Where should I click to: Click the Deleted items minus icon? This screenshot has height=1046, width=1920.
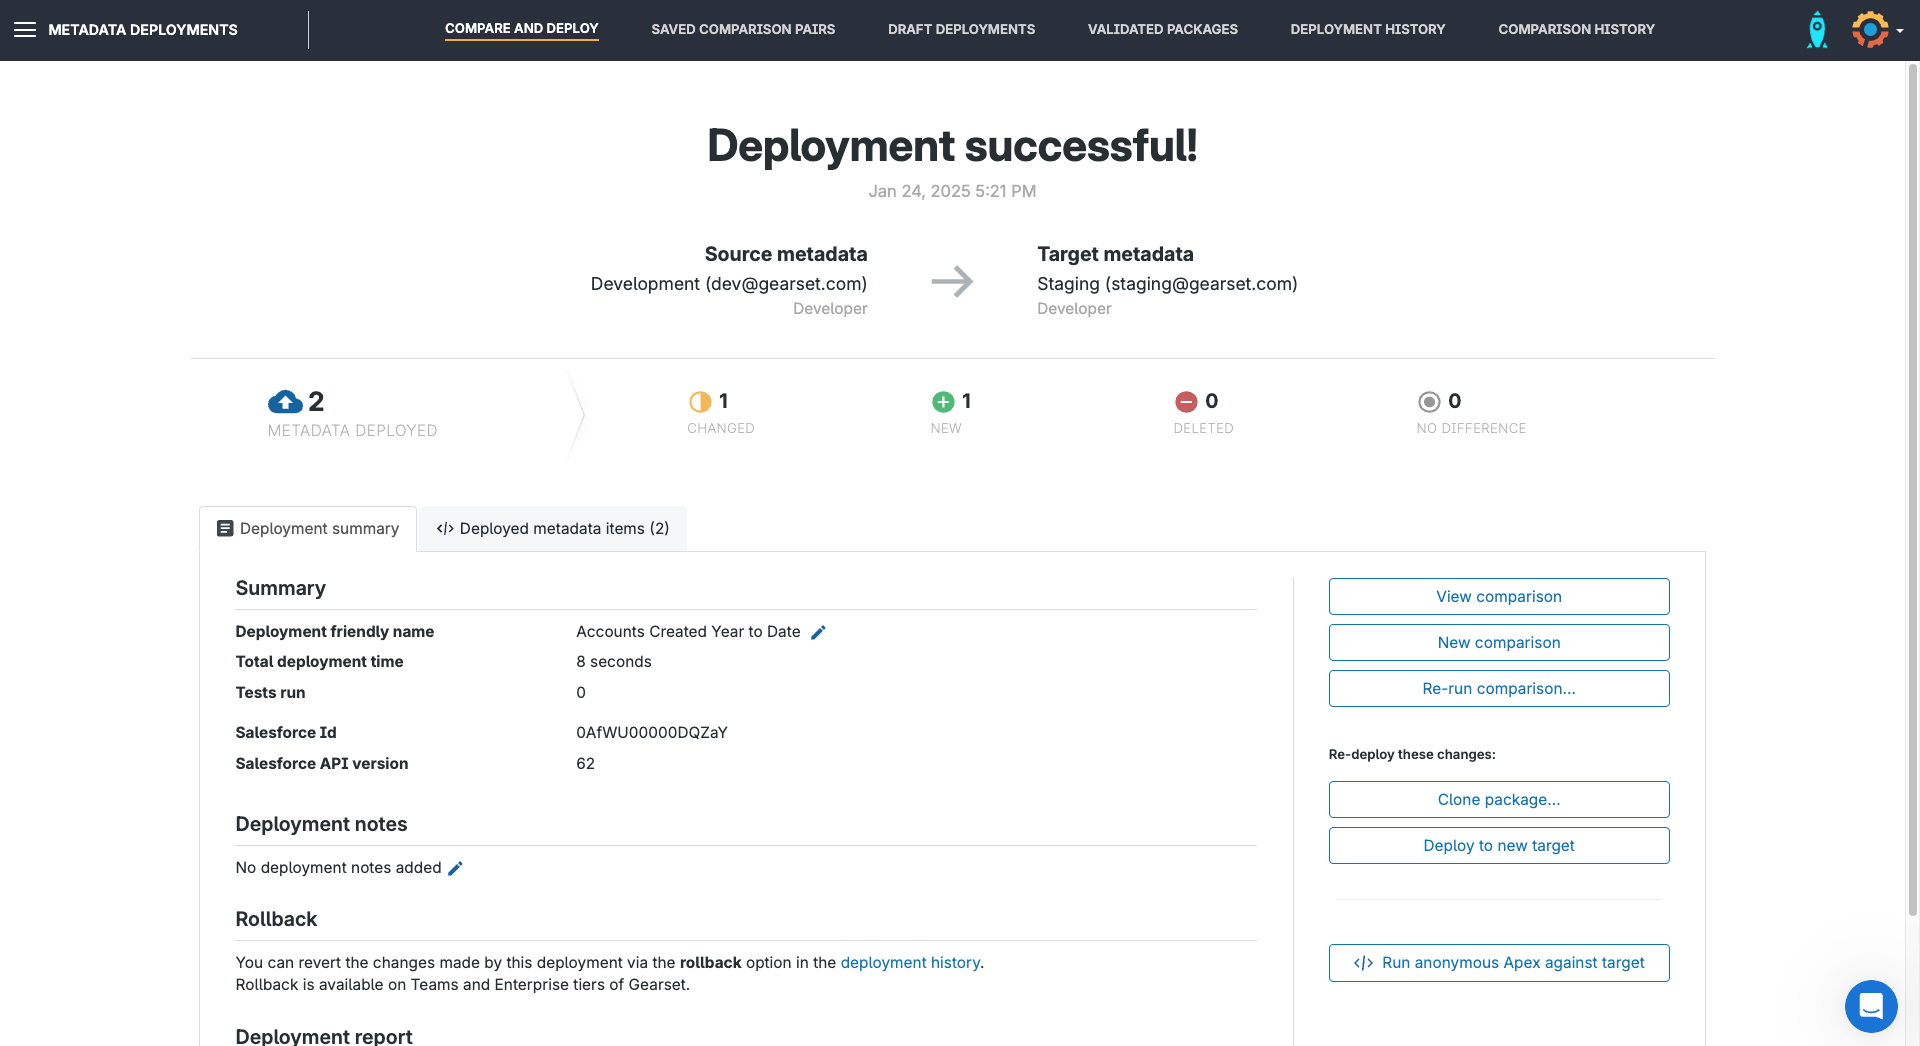click(x=1186, y=402)
